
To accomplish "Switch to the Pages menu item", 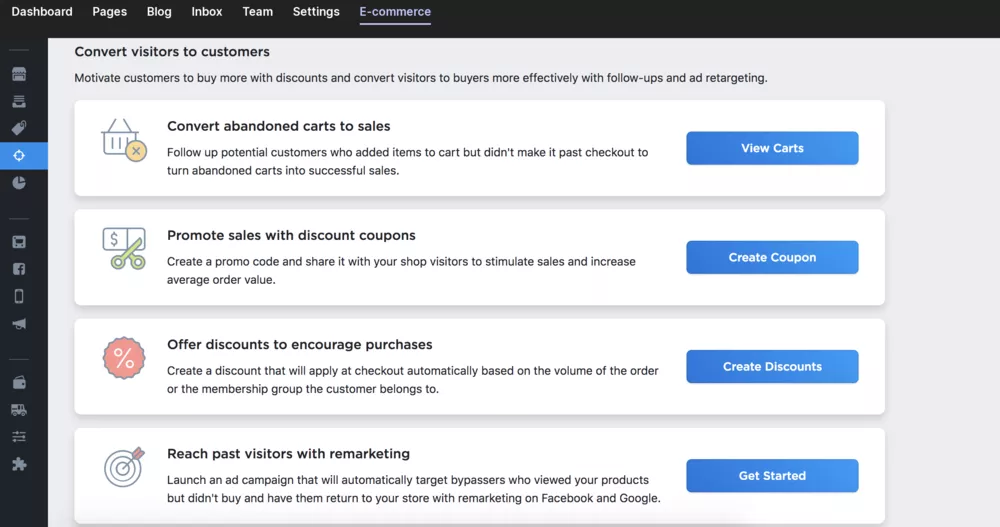I will click(x=110, y=11).
